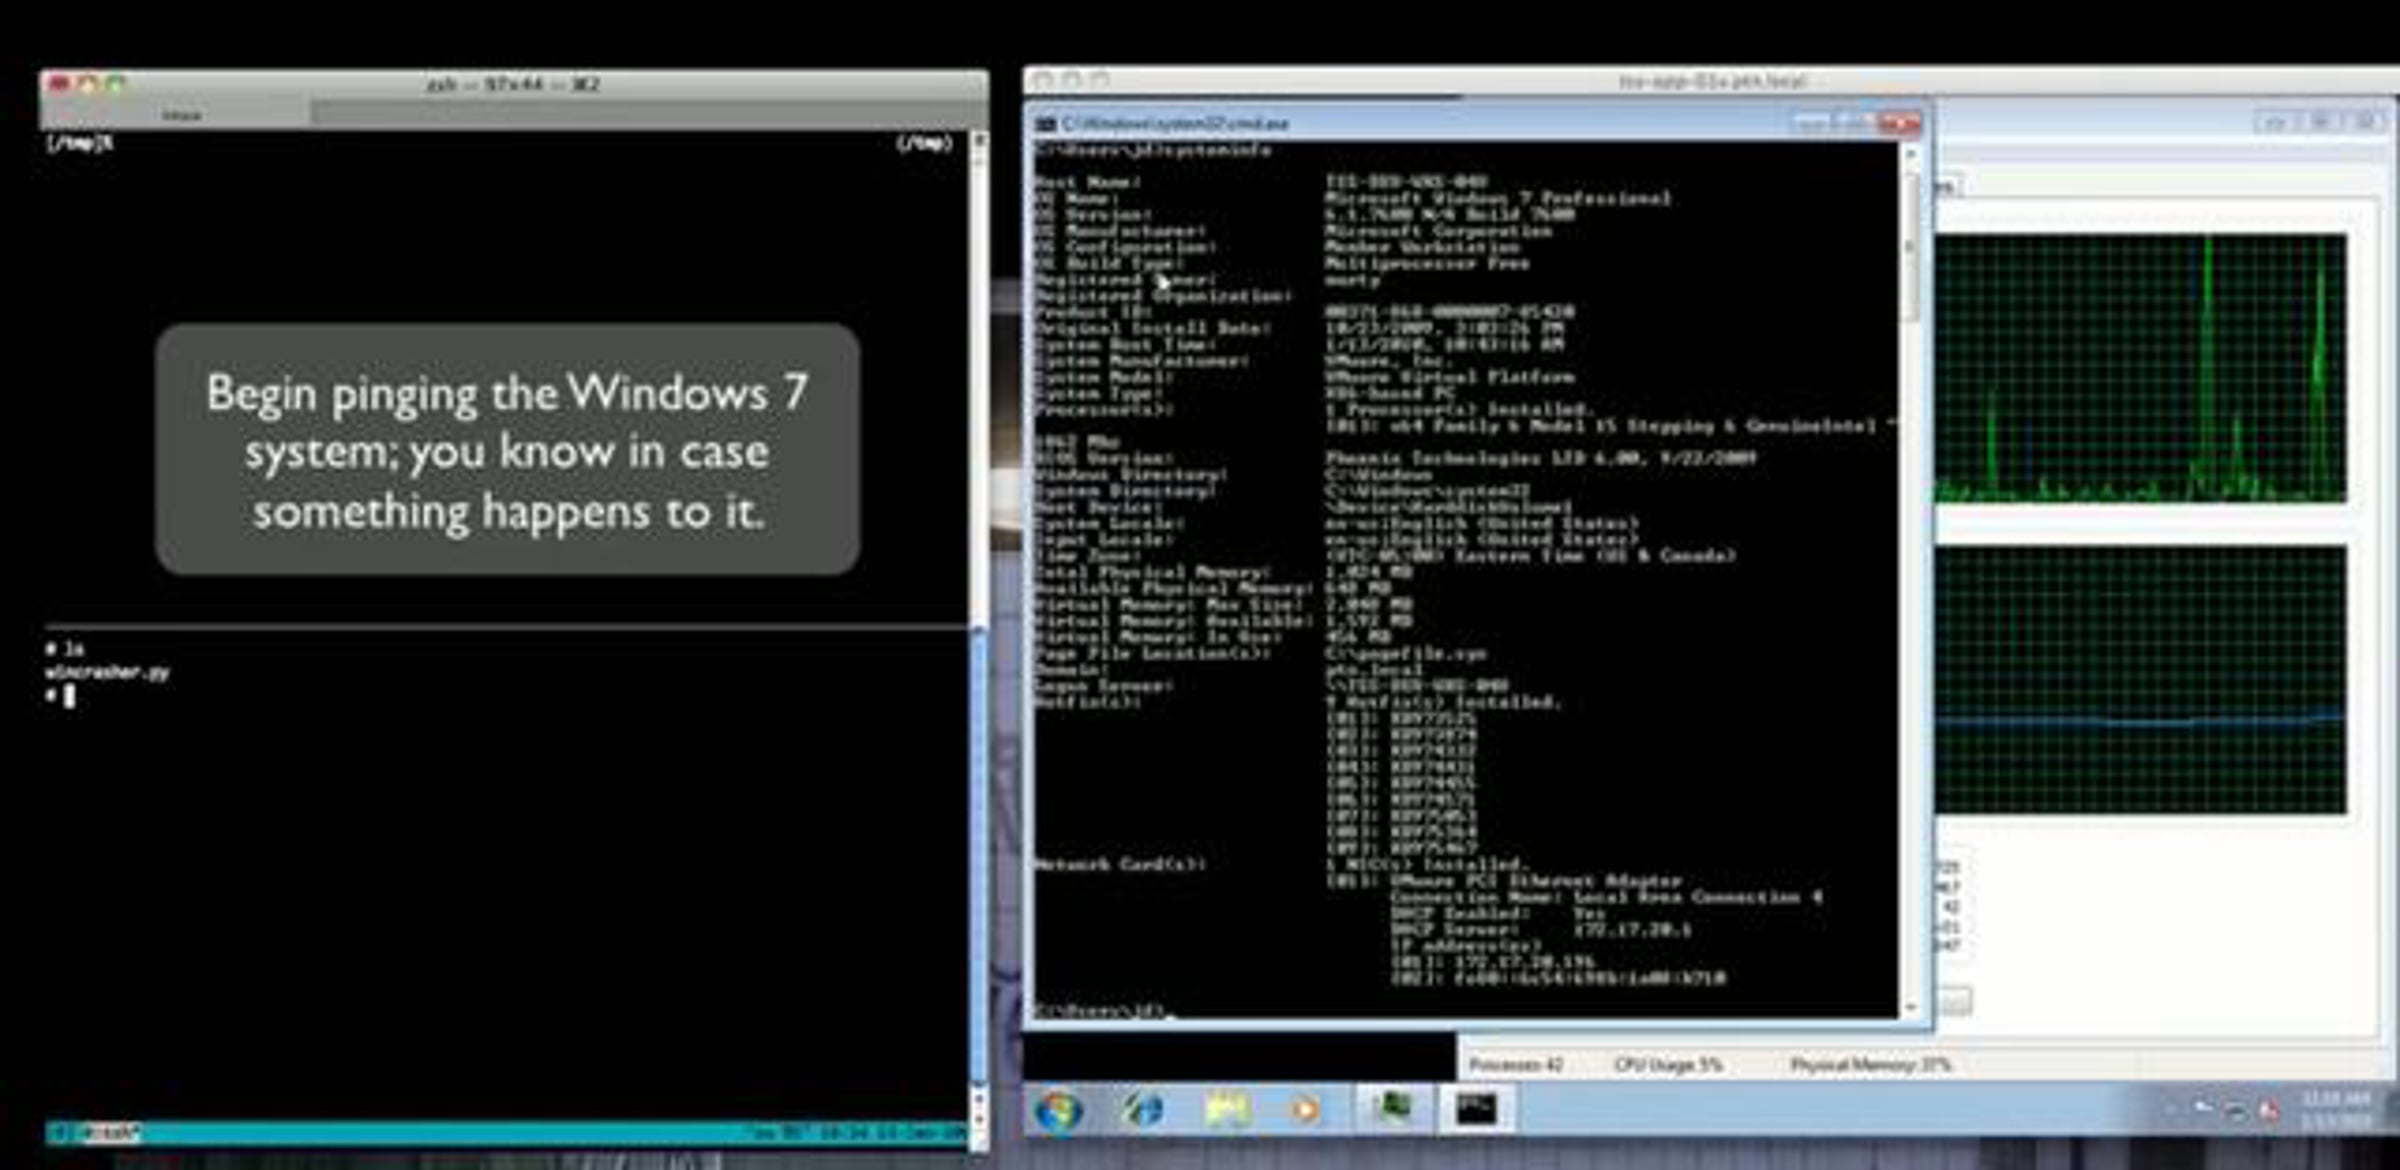Close the zsh terminal window

(59, 84)
